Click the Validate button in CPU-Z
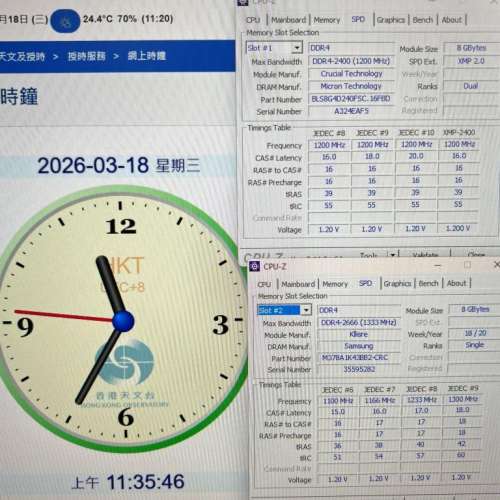Screen dimensions: 500x500 coord(425,255)
